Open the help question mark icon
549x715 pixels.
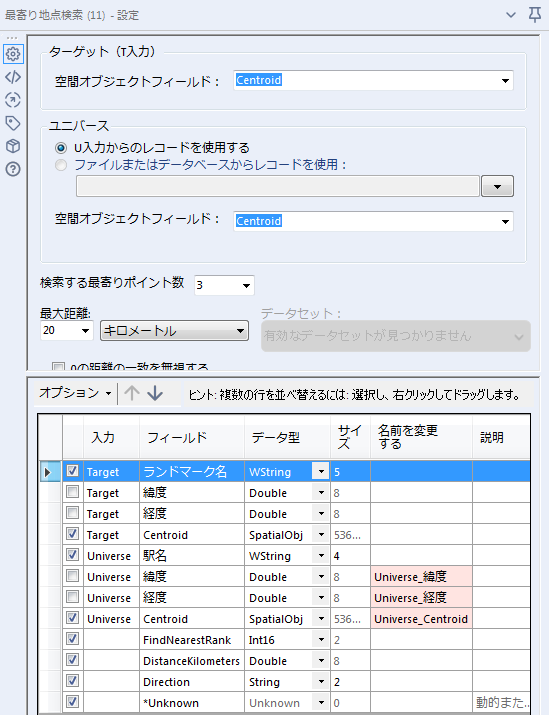(x=13, y=169)
